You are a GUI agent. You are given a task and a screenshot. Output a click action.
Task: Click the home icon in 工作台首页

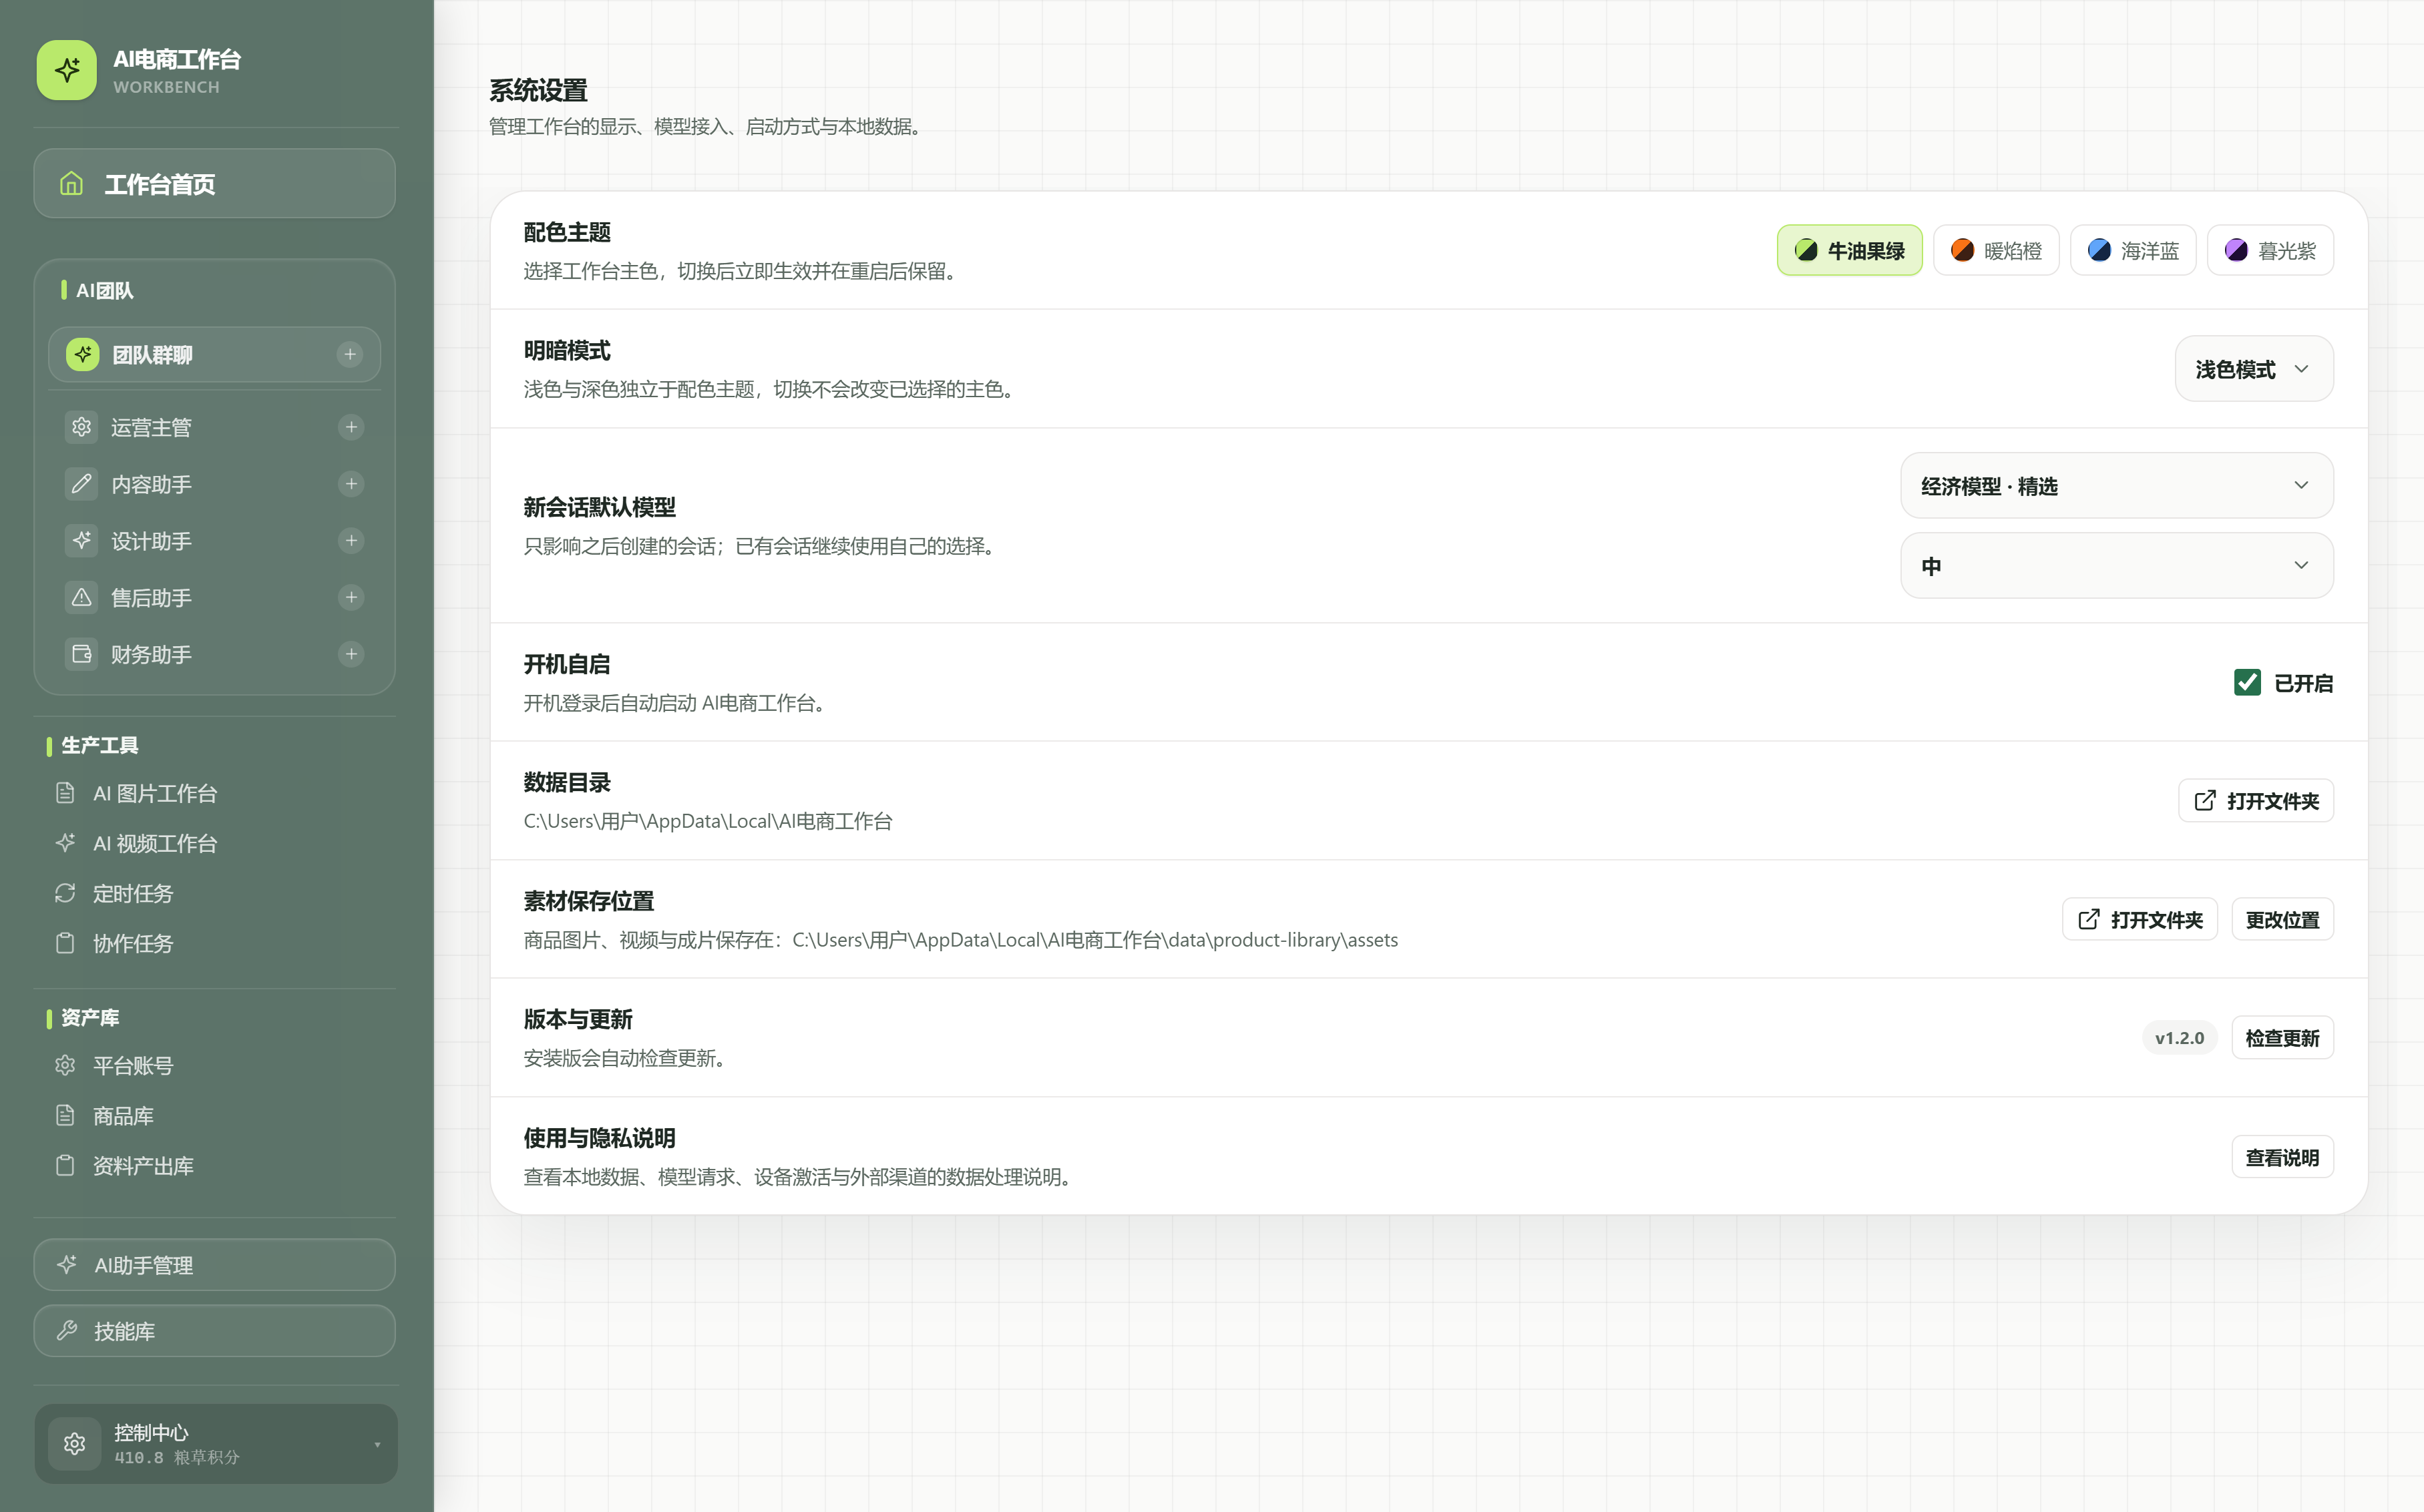coord(71,184)
